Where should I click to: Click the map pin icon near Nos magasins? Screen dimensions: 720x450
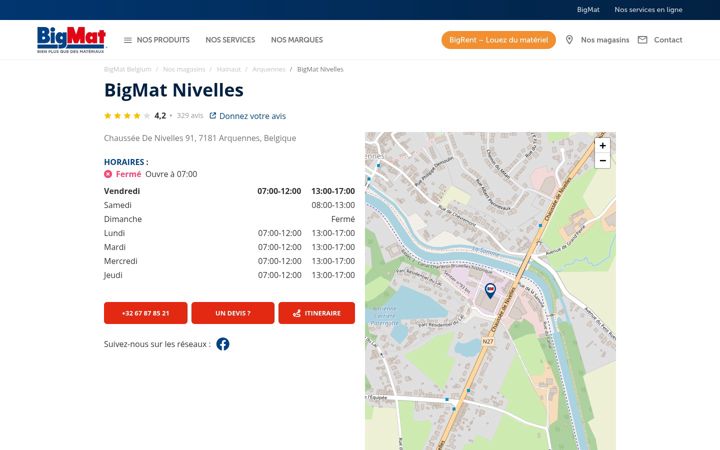[x=569, y=40]
